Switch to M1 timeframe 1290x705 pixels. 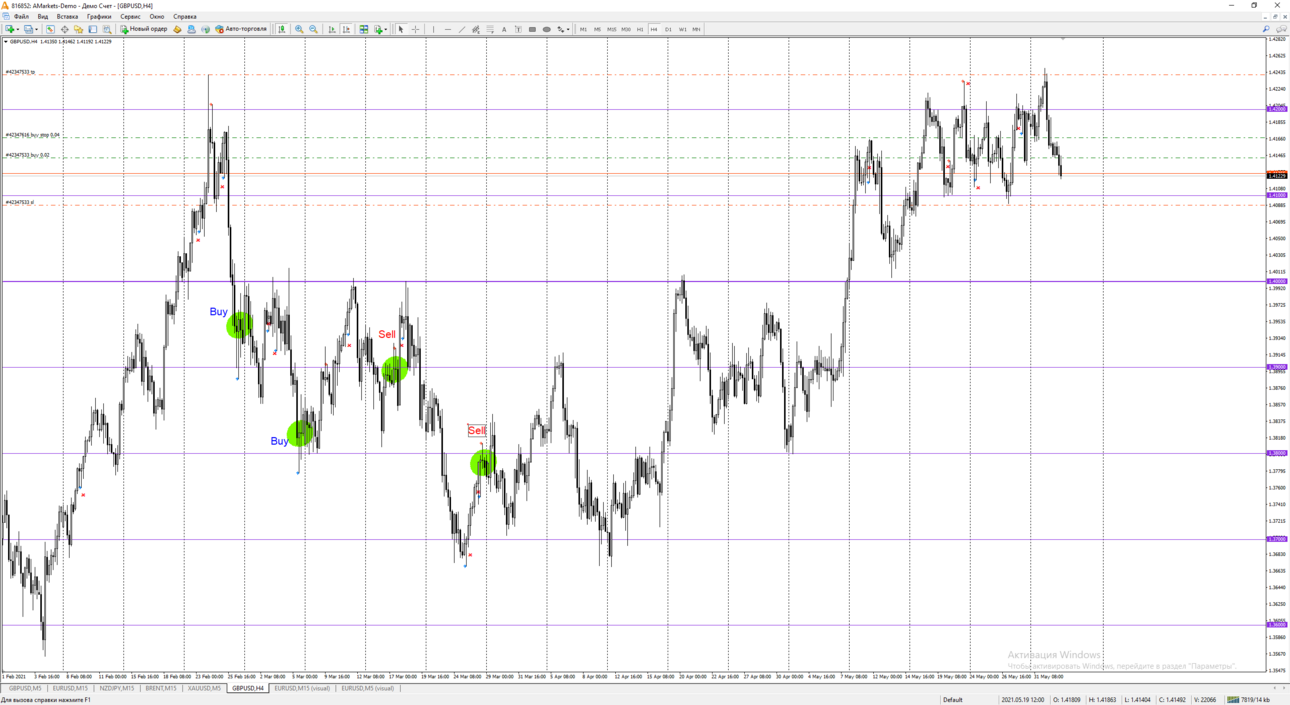point(583,29)
